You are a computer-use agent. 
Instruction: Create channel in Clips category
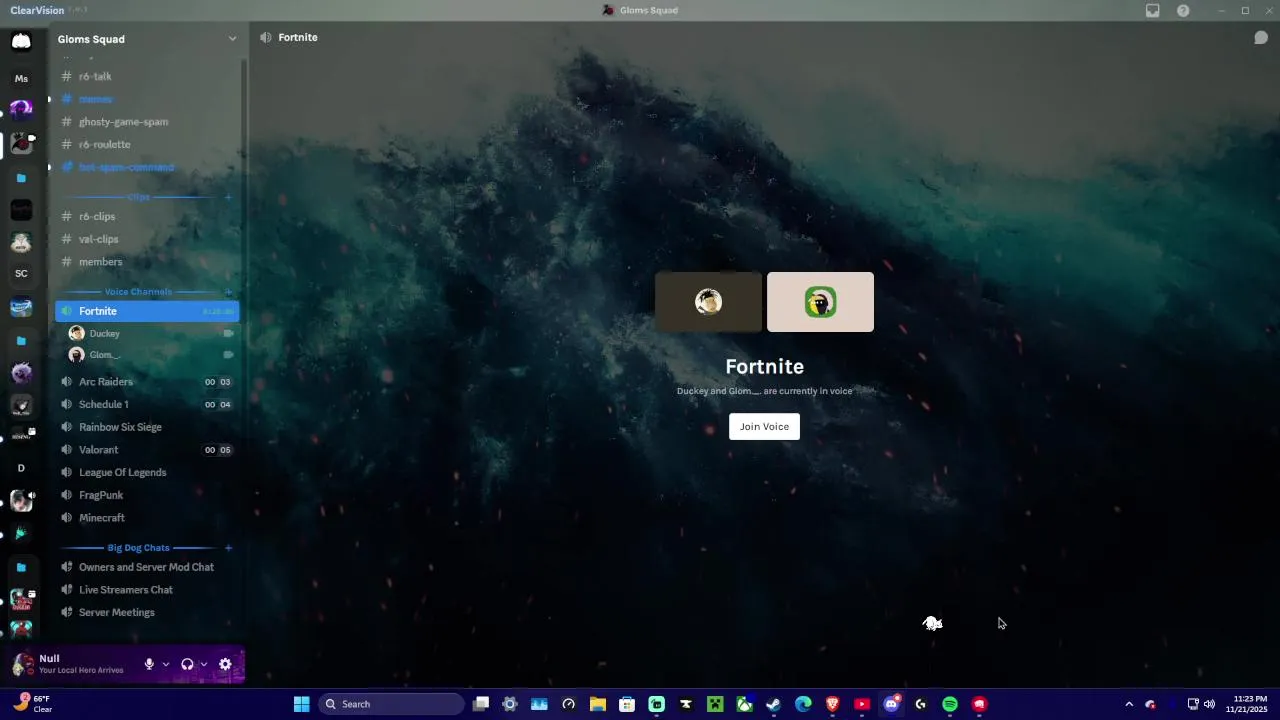point(228,197)
